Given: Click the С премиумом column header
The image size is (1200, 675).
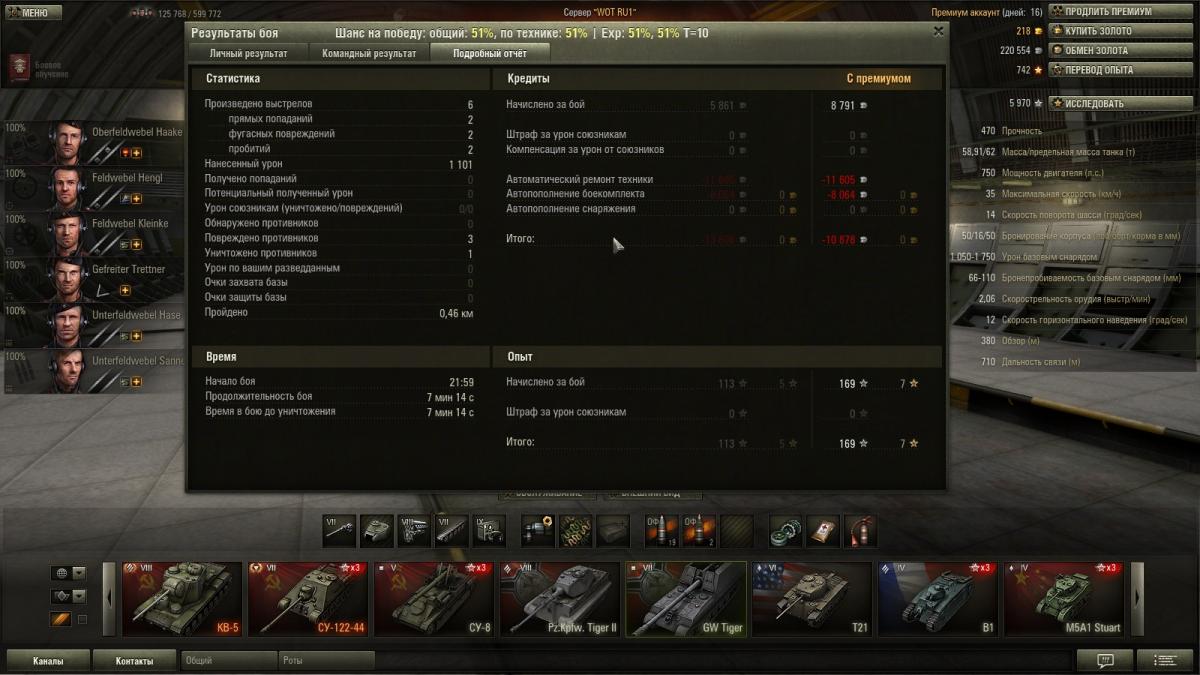Looking at the screenshot, I should tap(879, 78).
